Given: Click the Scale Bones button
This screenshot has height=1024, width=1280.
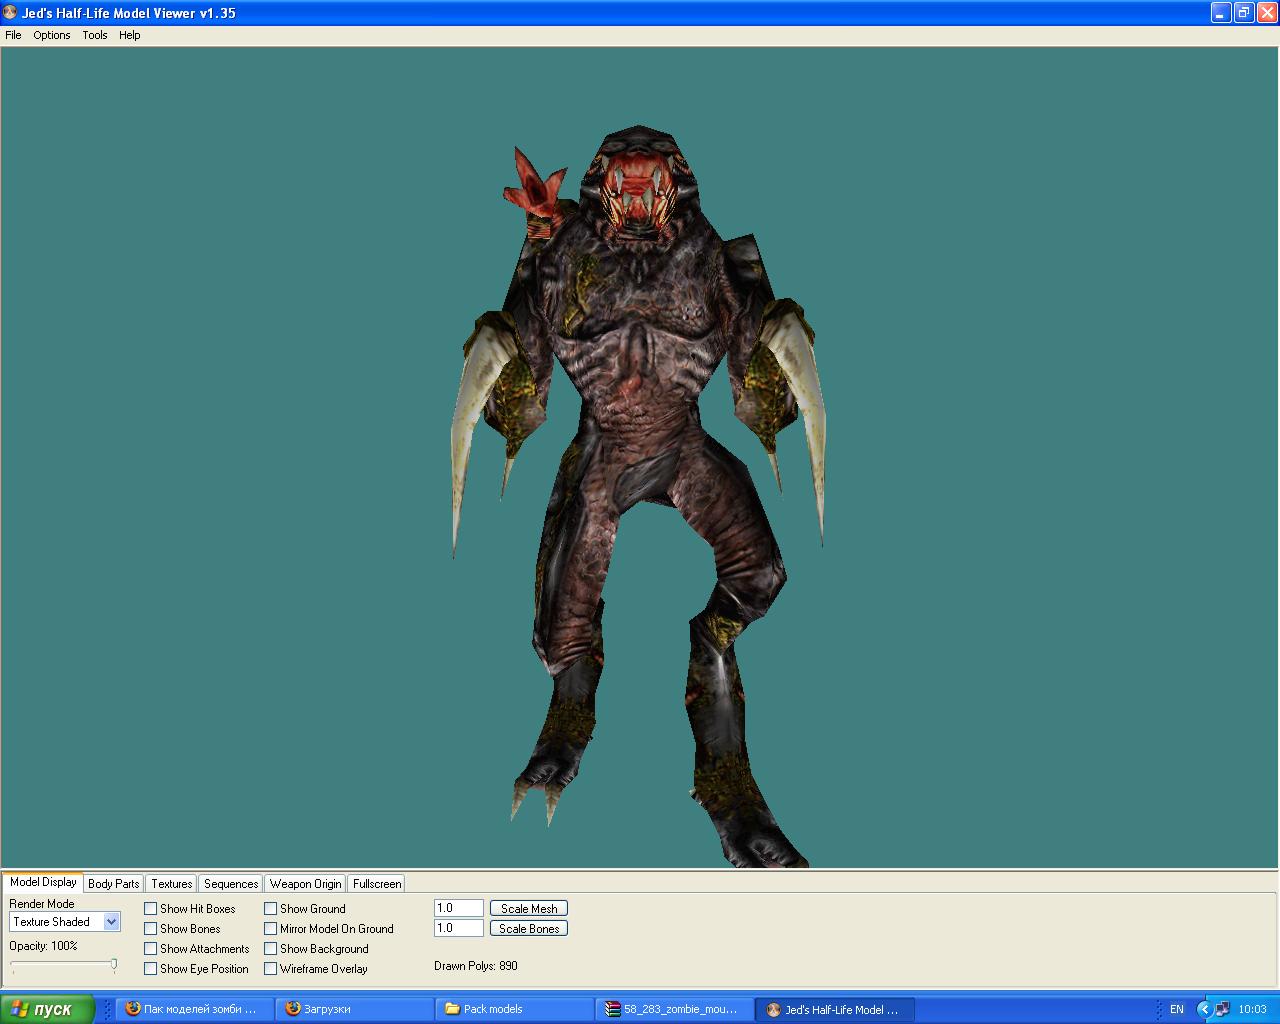Looking at the screenshot, I should (529, 929).
